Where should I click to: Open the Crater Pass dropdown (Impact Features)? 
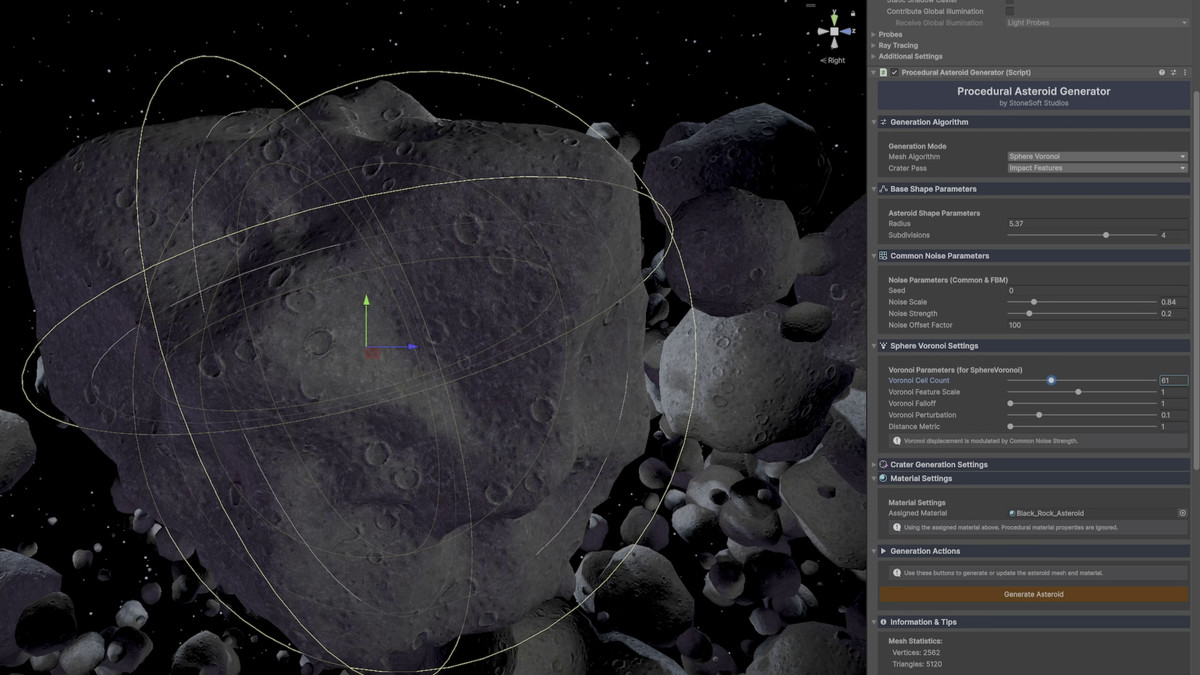(x=1097, y=168)
